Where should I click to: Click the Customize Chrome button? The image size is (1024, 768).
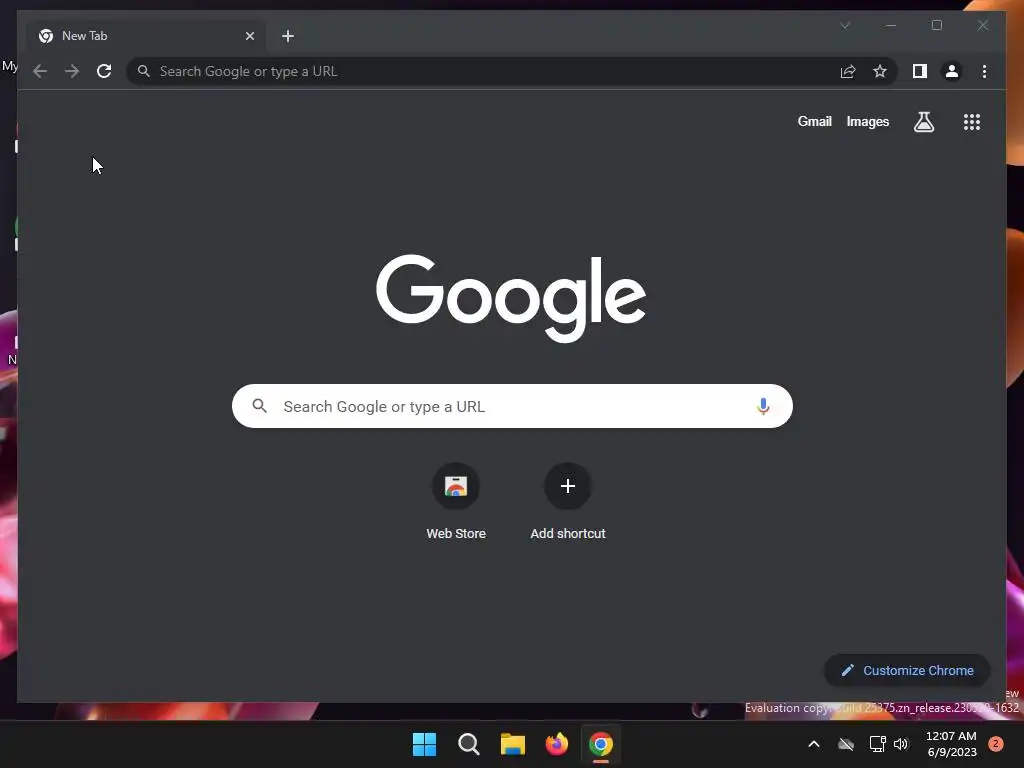(x=907, y=671)
